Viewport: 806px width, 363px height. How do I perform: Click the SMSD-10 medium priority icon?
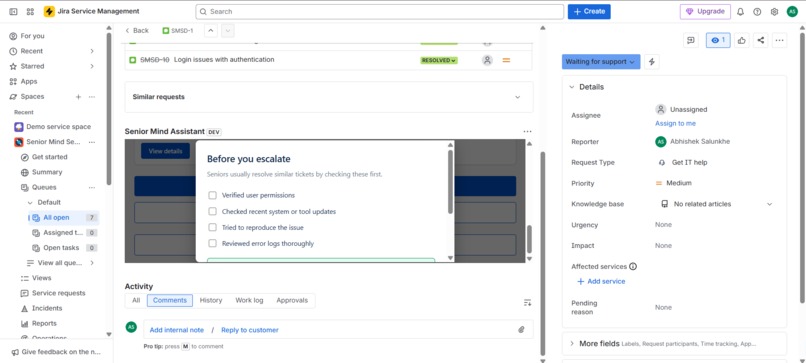pos(506,60)
